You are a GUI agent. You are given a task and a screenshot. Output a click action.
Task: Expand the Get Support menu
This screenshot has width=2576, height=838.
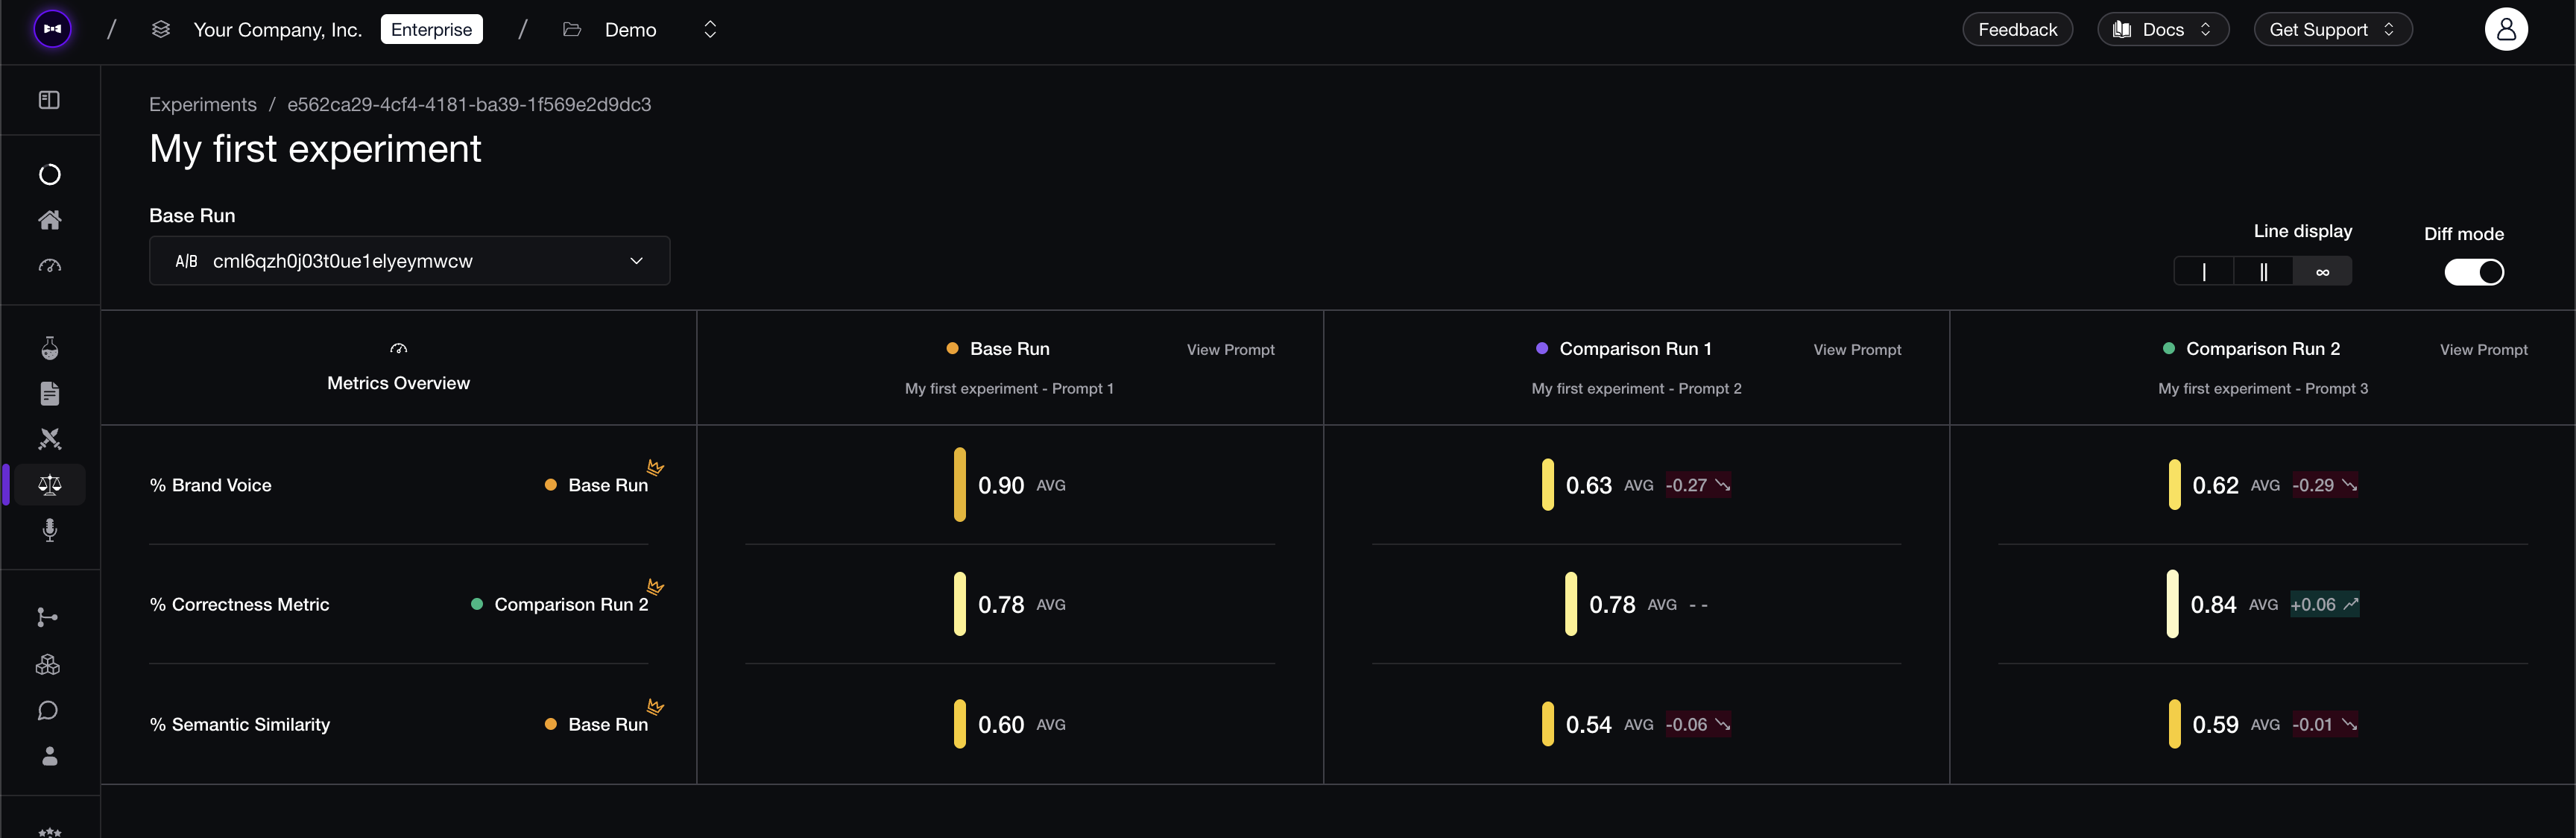tap(2332, 30)
